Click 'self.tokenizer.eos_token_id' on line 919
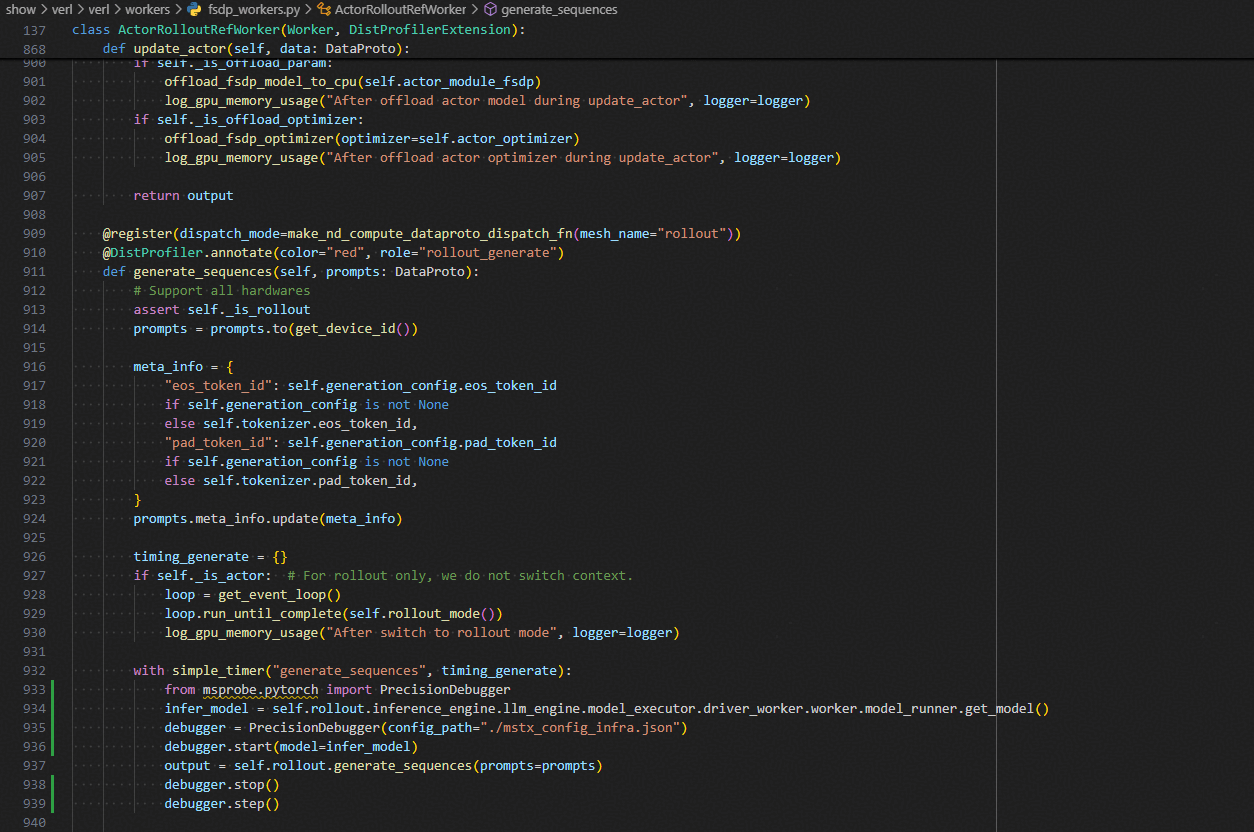1254x832 pixels. [306, 424]
